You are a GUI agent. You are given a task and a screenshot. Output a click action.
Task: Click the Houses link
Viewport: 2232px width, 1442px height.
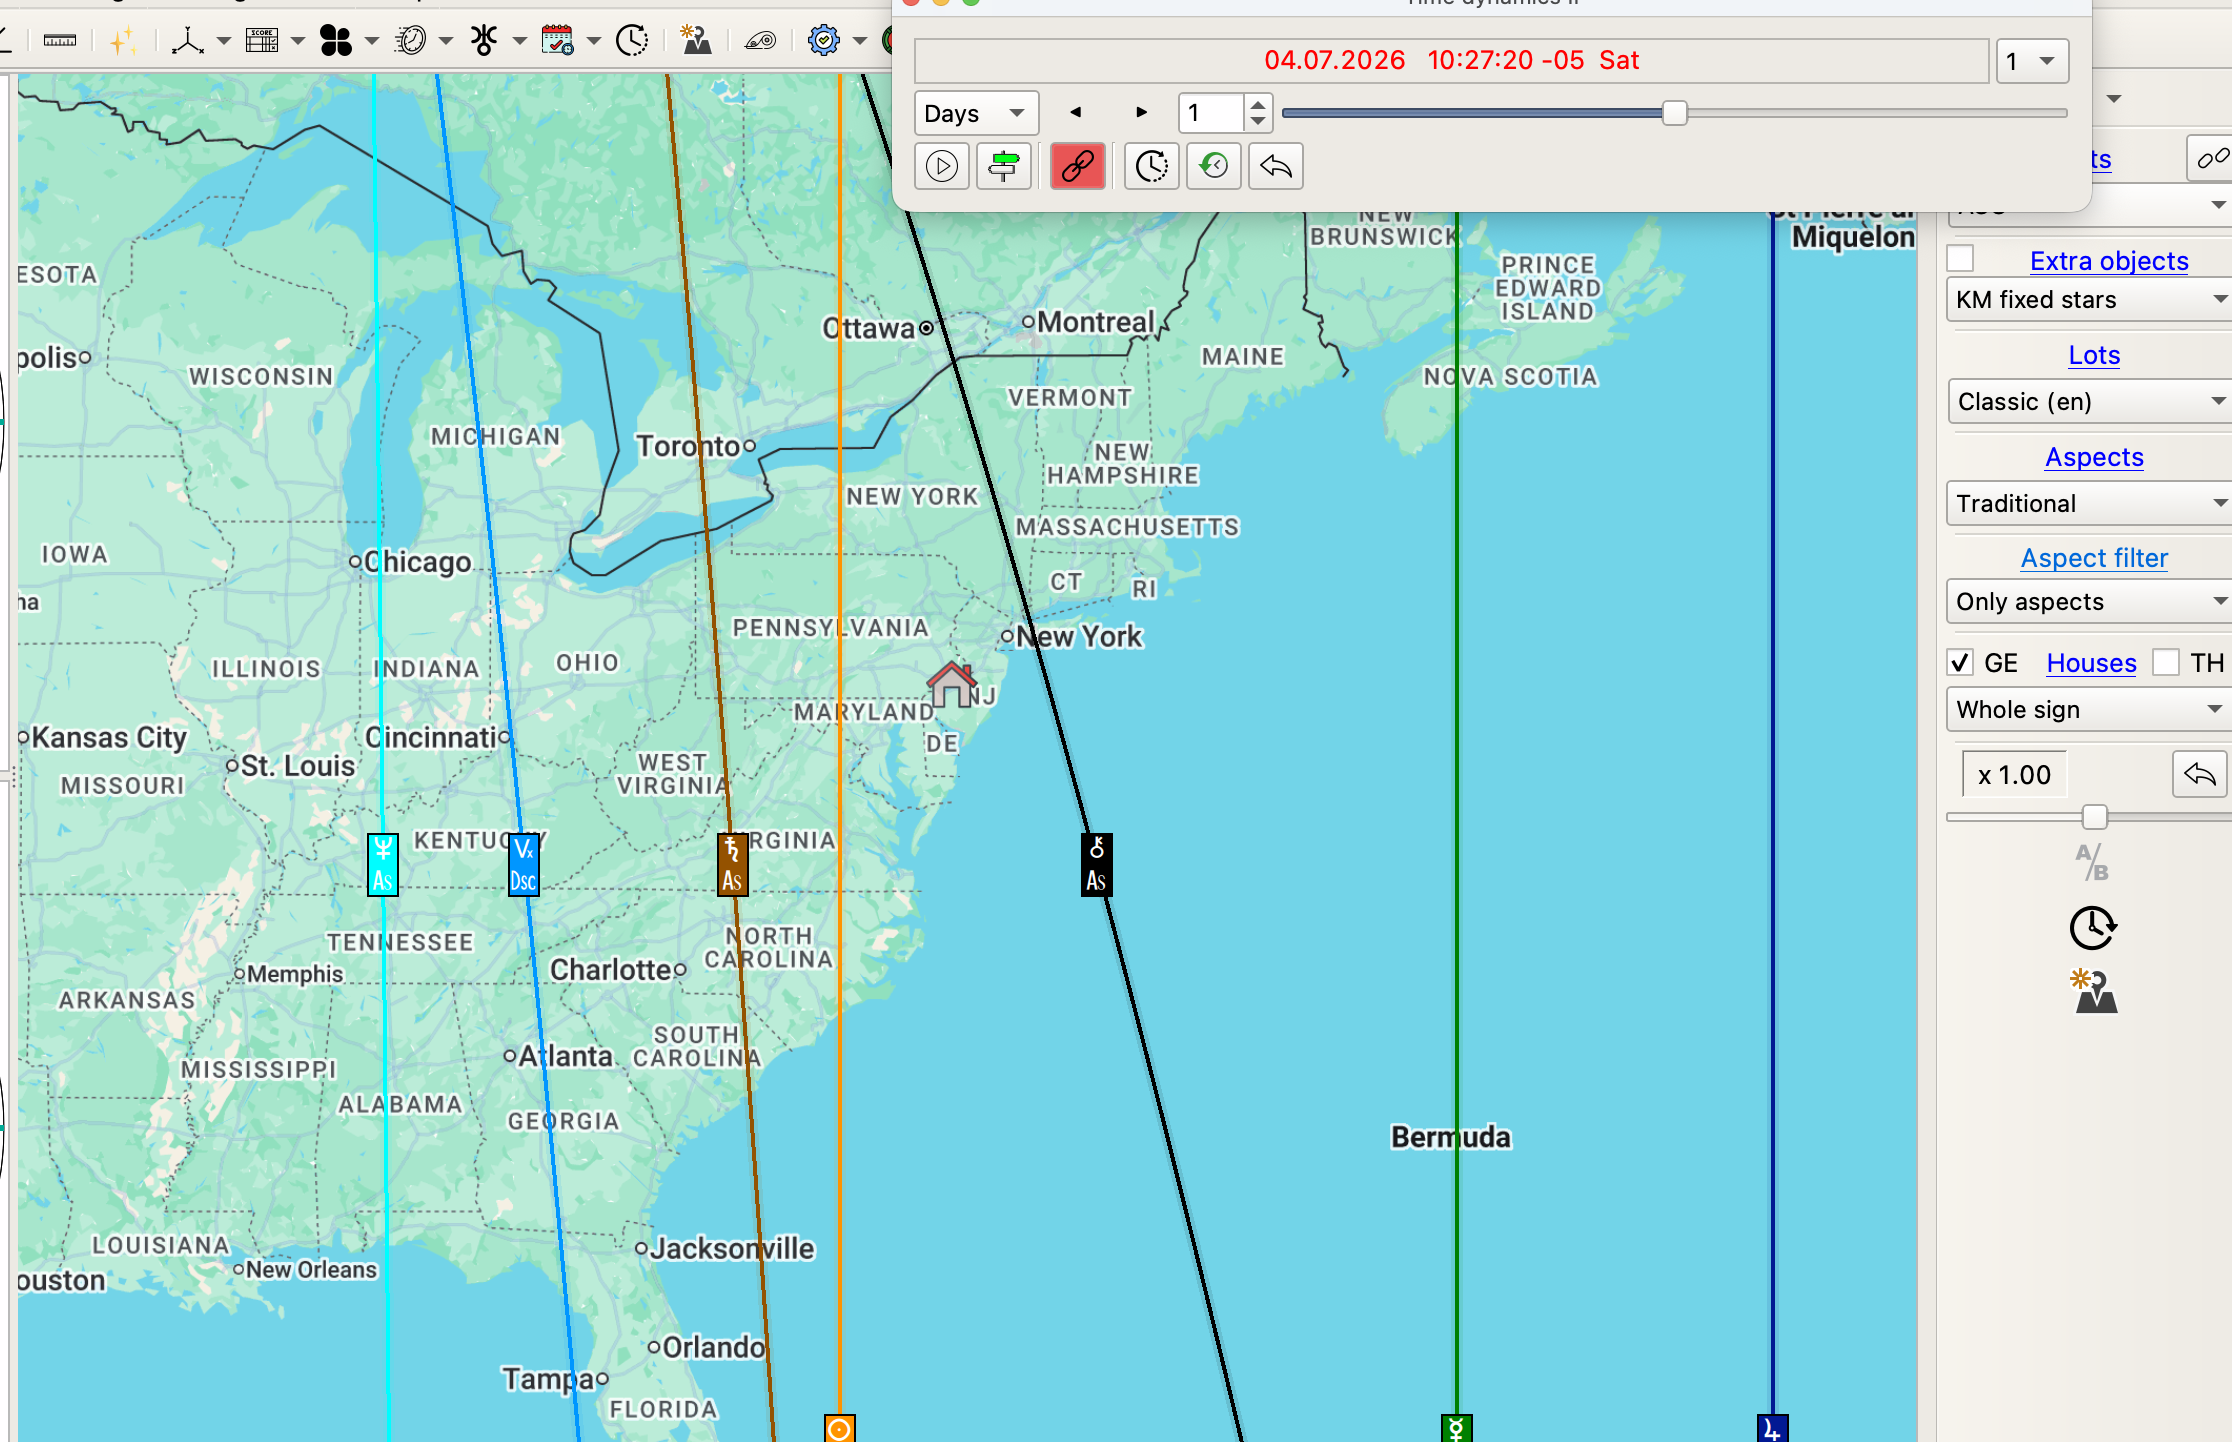point(2091,663)
